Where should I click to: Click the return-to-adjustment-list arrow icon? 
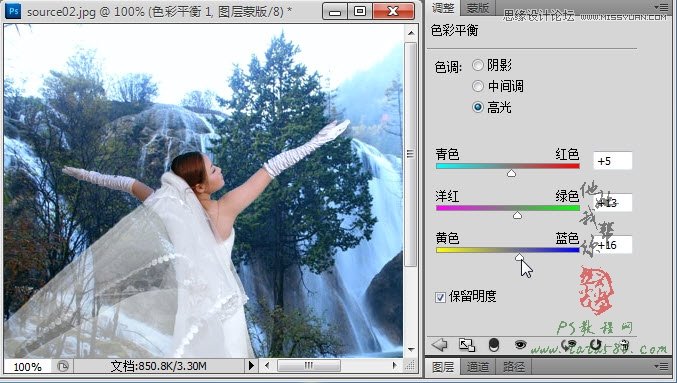[x=440, y=345]
